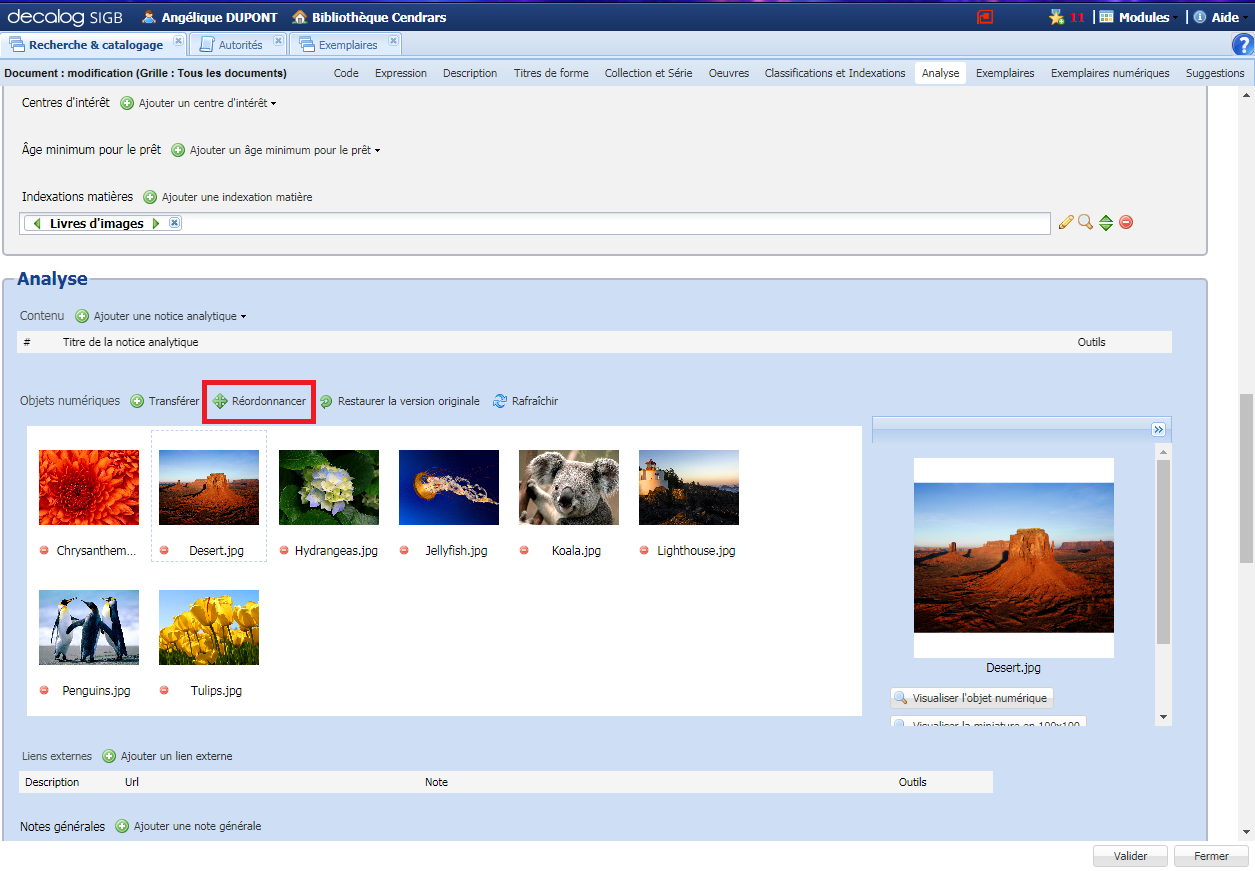
Task: Close the Autorités tab
Action: (x=279, y=41)
